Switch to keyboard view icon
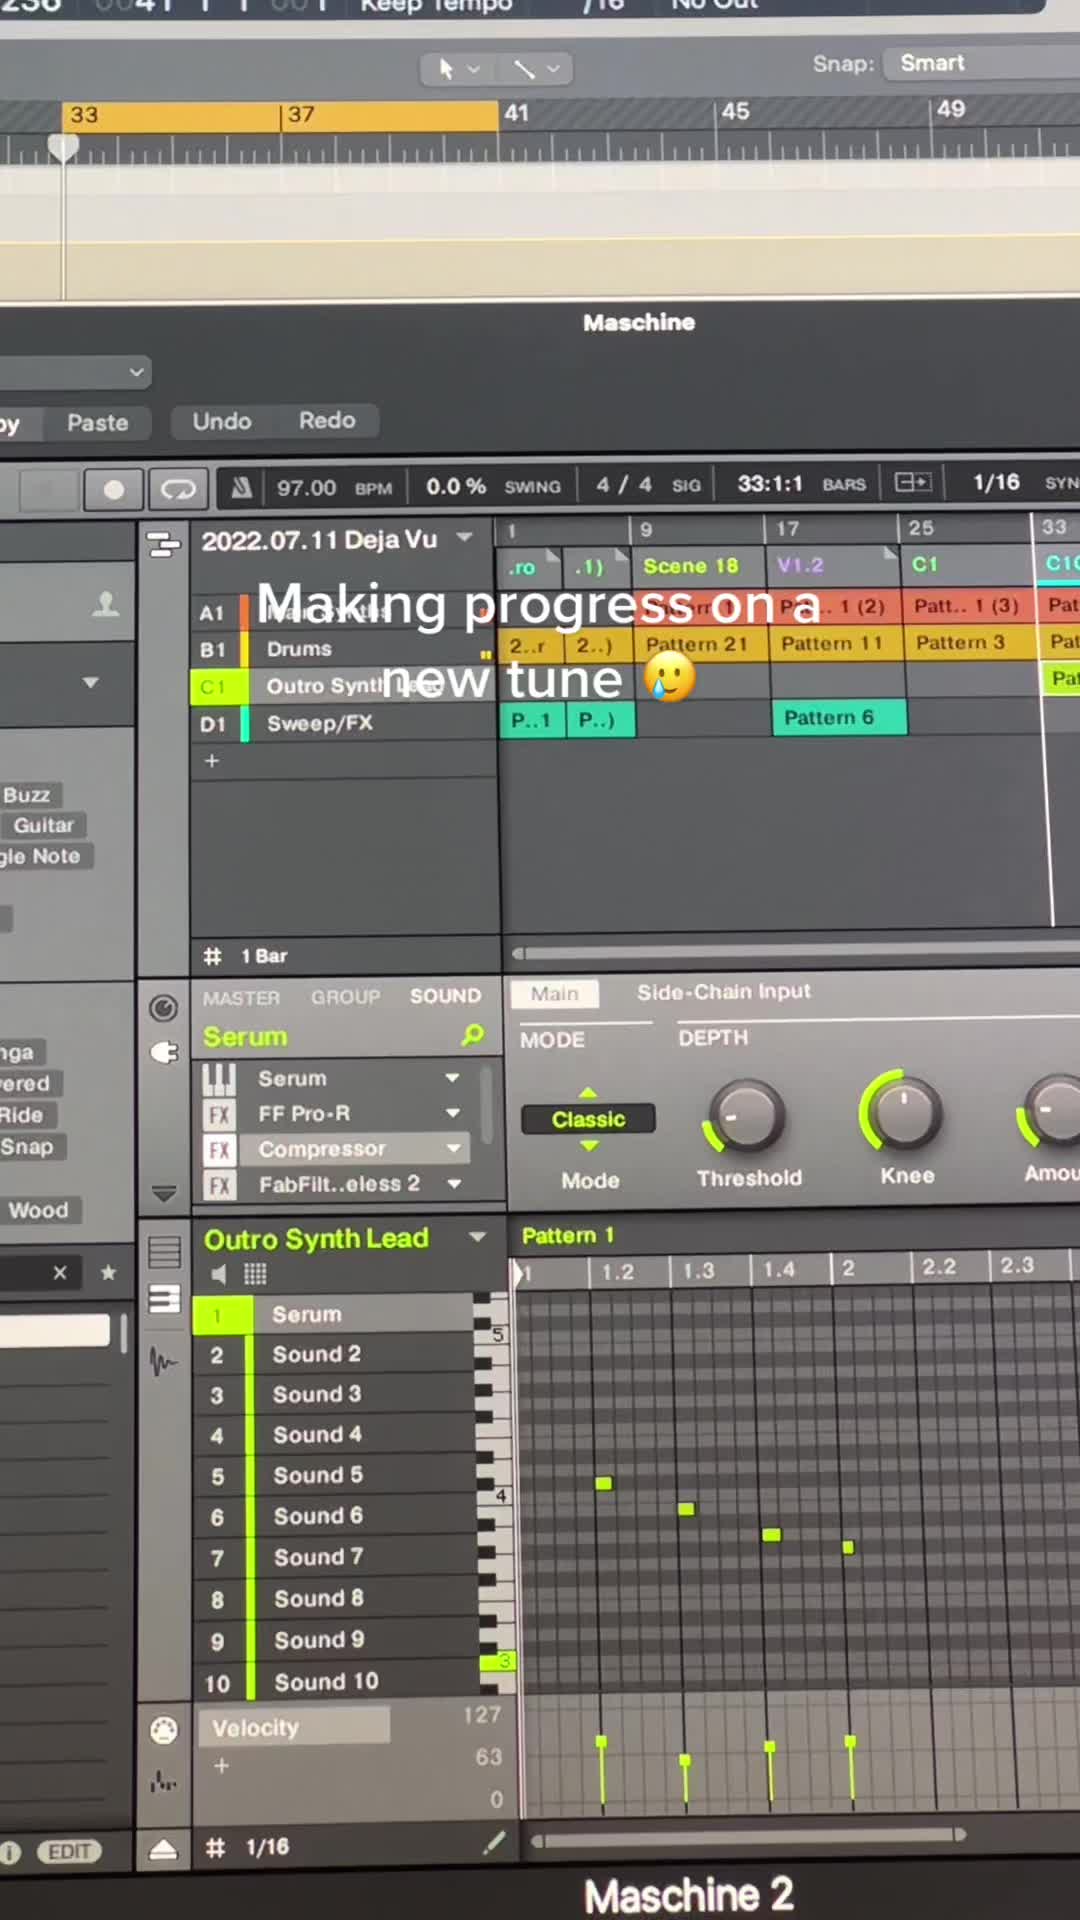This screenshot has height=1920, width=1080. click(164, 1299)
